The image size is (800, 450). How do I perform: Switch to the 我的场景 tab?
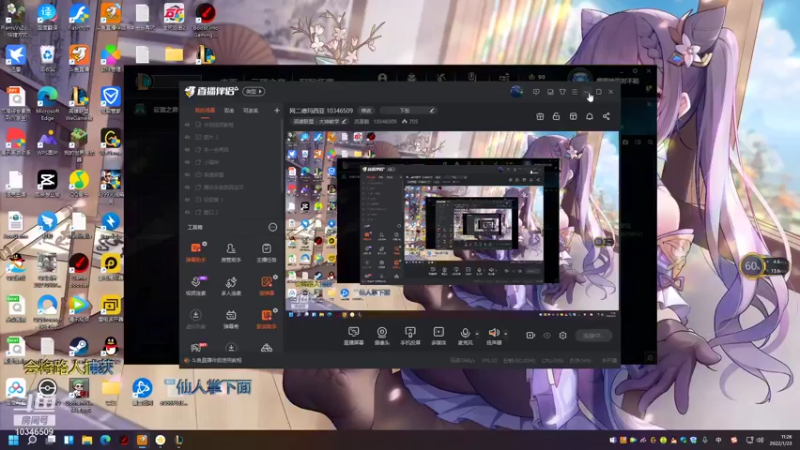point(205,110)
